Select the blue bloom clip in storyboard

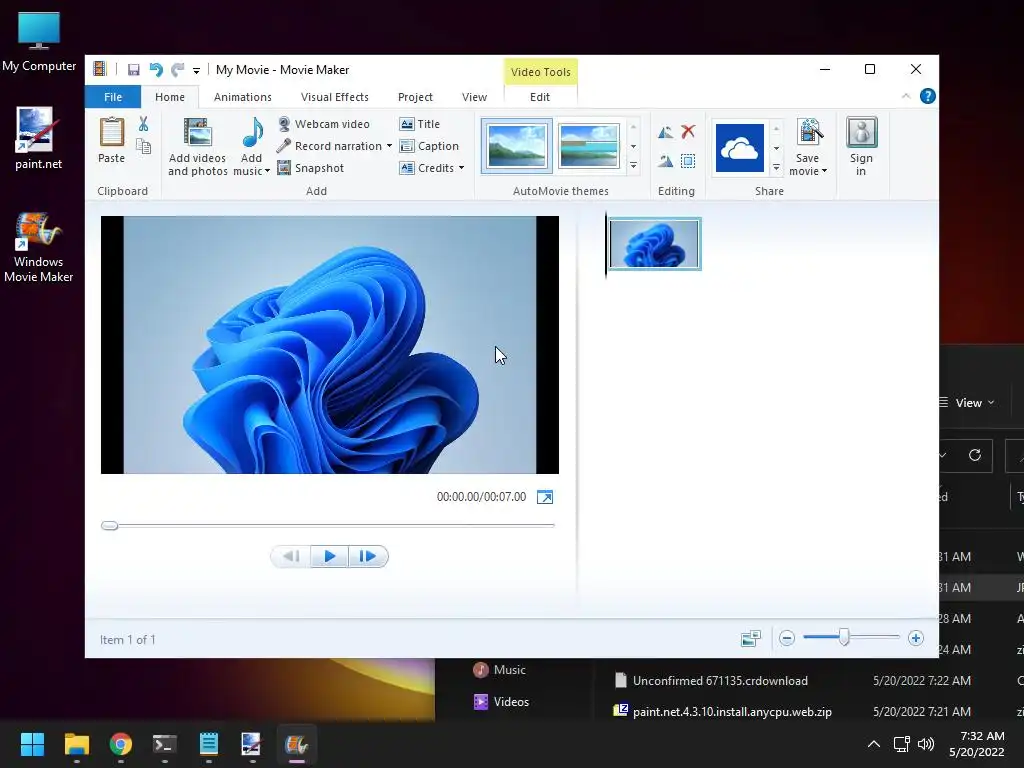(654, 244)
